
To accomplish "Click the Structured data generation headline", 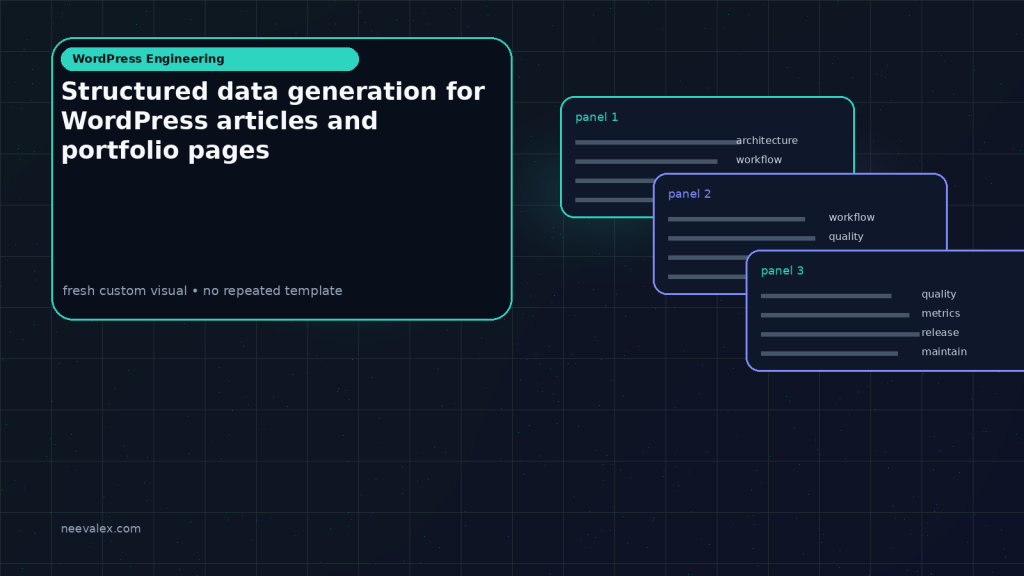I will pyautogui.click(x=273, y=121).
